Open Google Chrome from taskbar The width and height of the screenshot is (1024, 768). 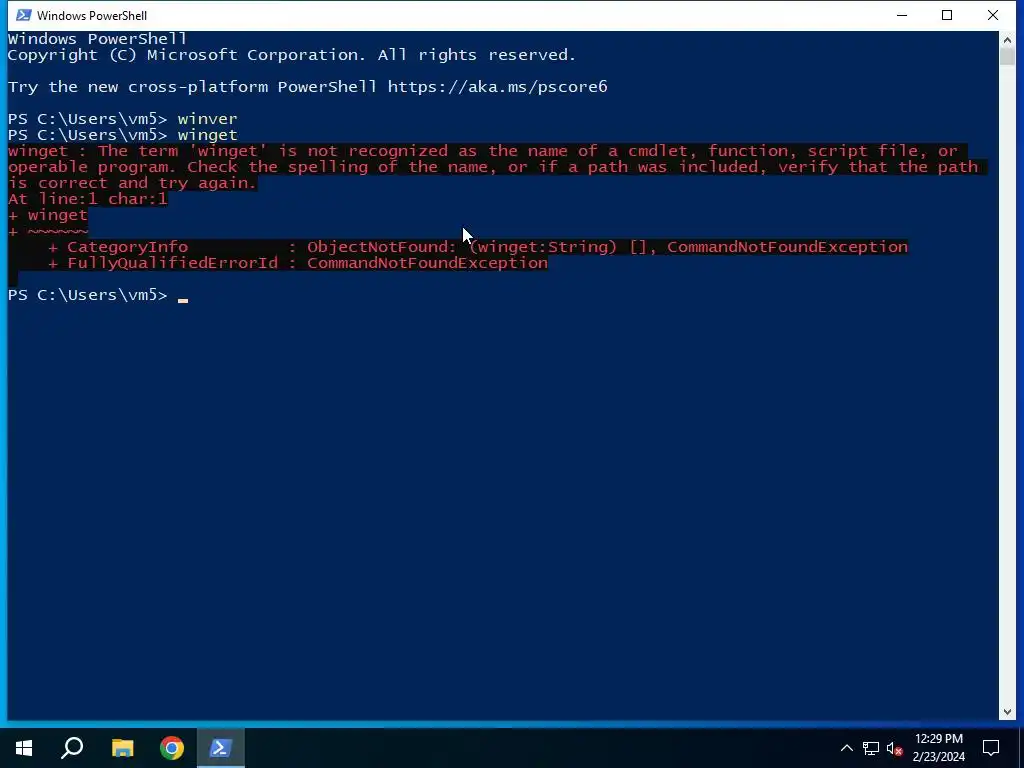(x=172, y=748)
